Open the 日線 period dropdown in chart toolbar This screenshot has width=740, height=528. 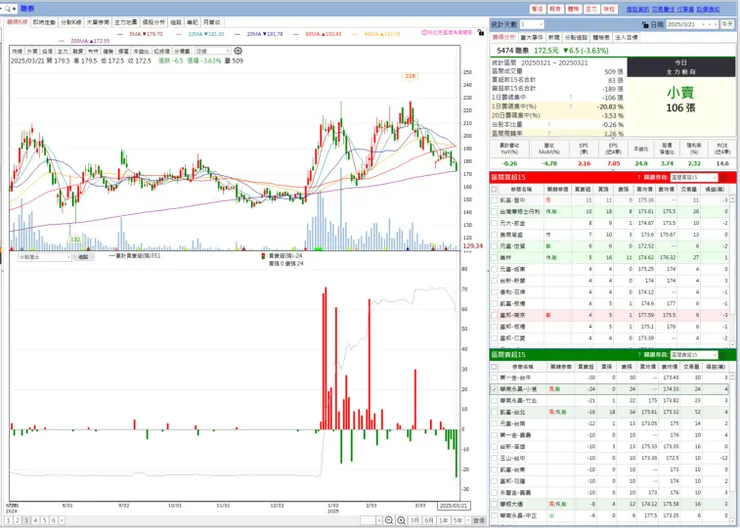click(213, 51)
